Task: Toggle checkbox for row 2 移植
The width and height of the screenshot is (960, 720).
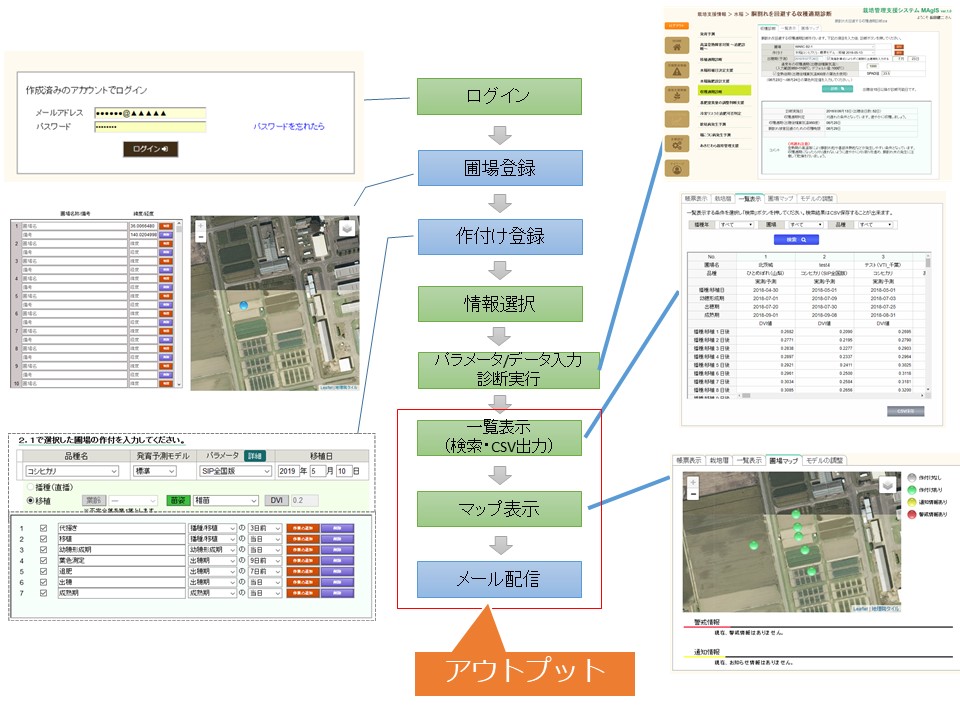Action: pos(43,539)
